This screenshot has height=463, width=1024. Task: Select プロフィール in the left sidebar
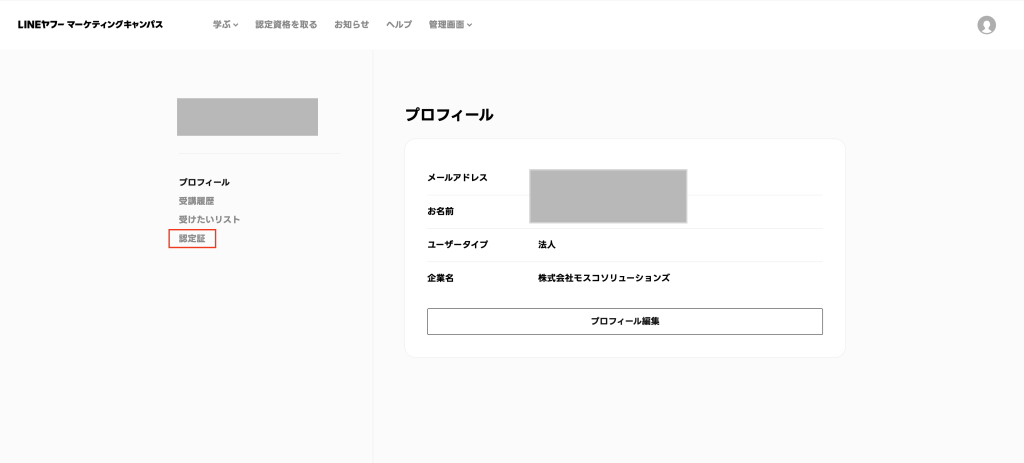point(204,182)
